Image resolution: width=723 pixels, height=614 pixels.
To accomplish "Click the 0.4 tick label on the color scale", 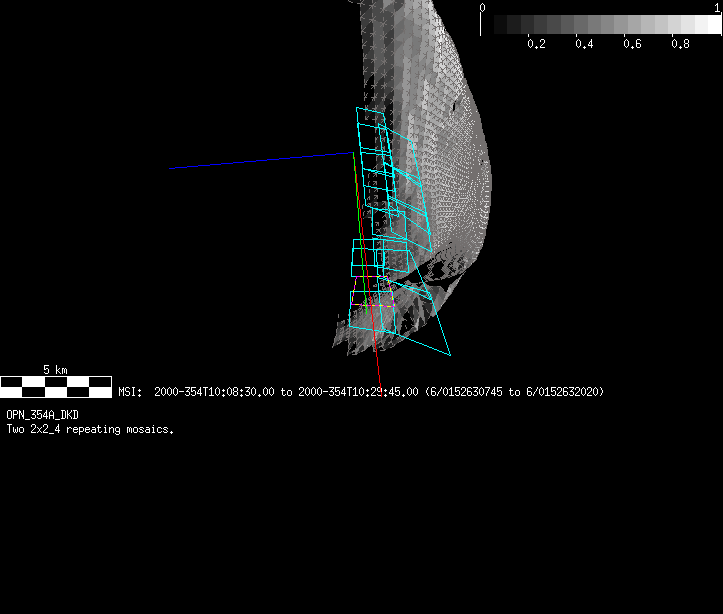I will [x=584, y=44].
